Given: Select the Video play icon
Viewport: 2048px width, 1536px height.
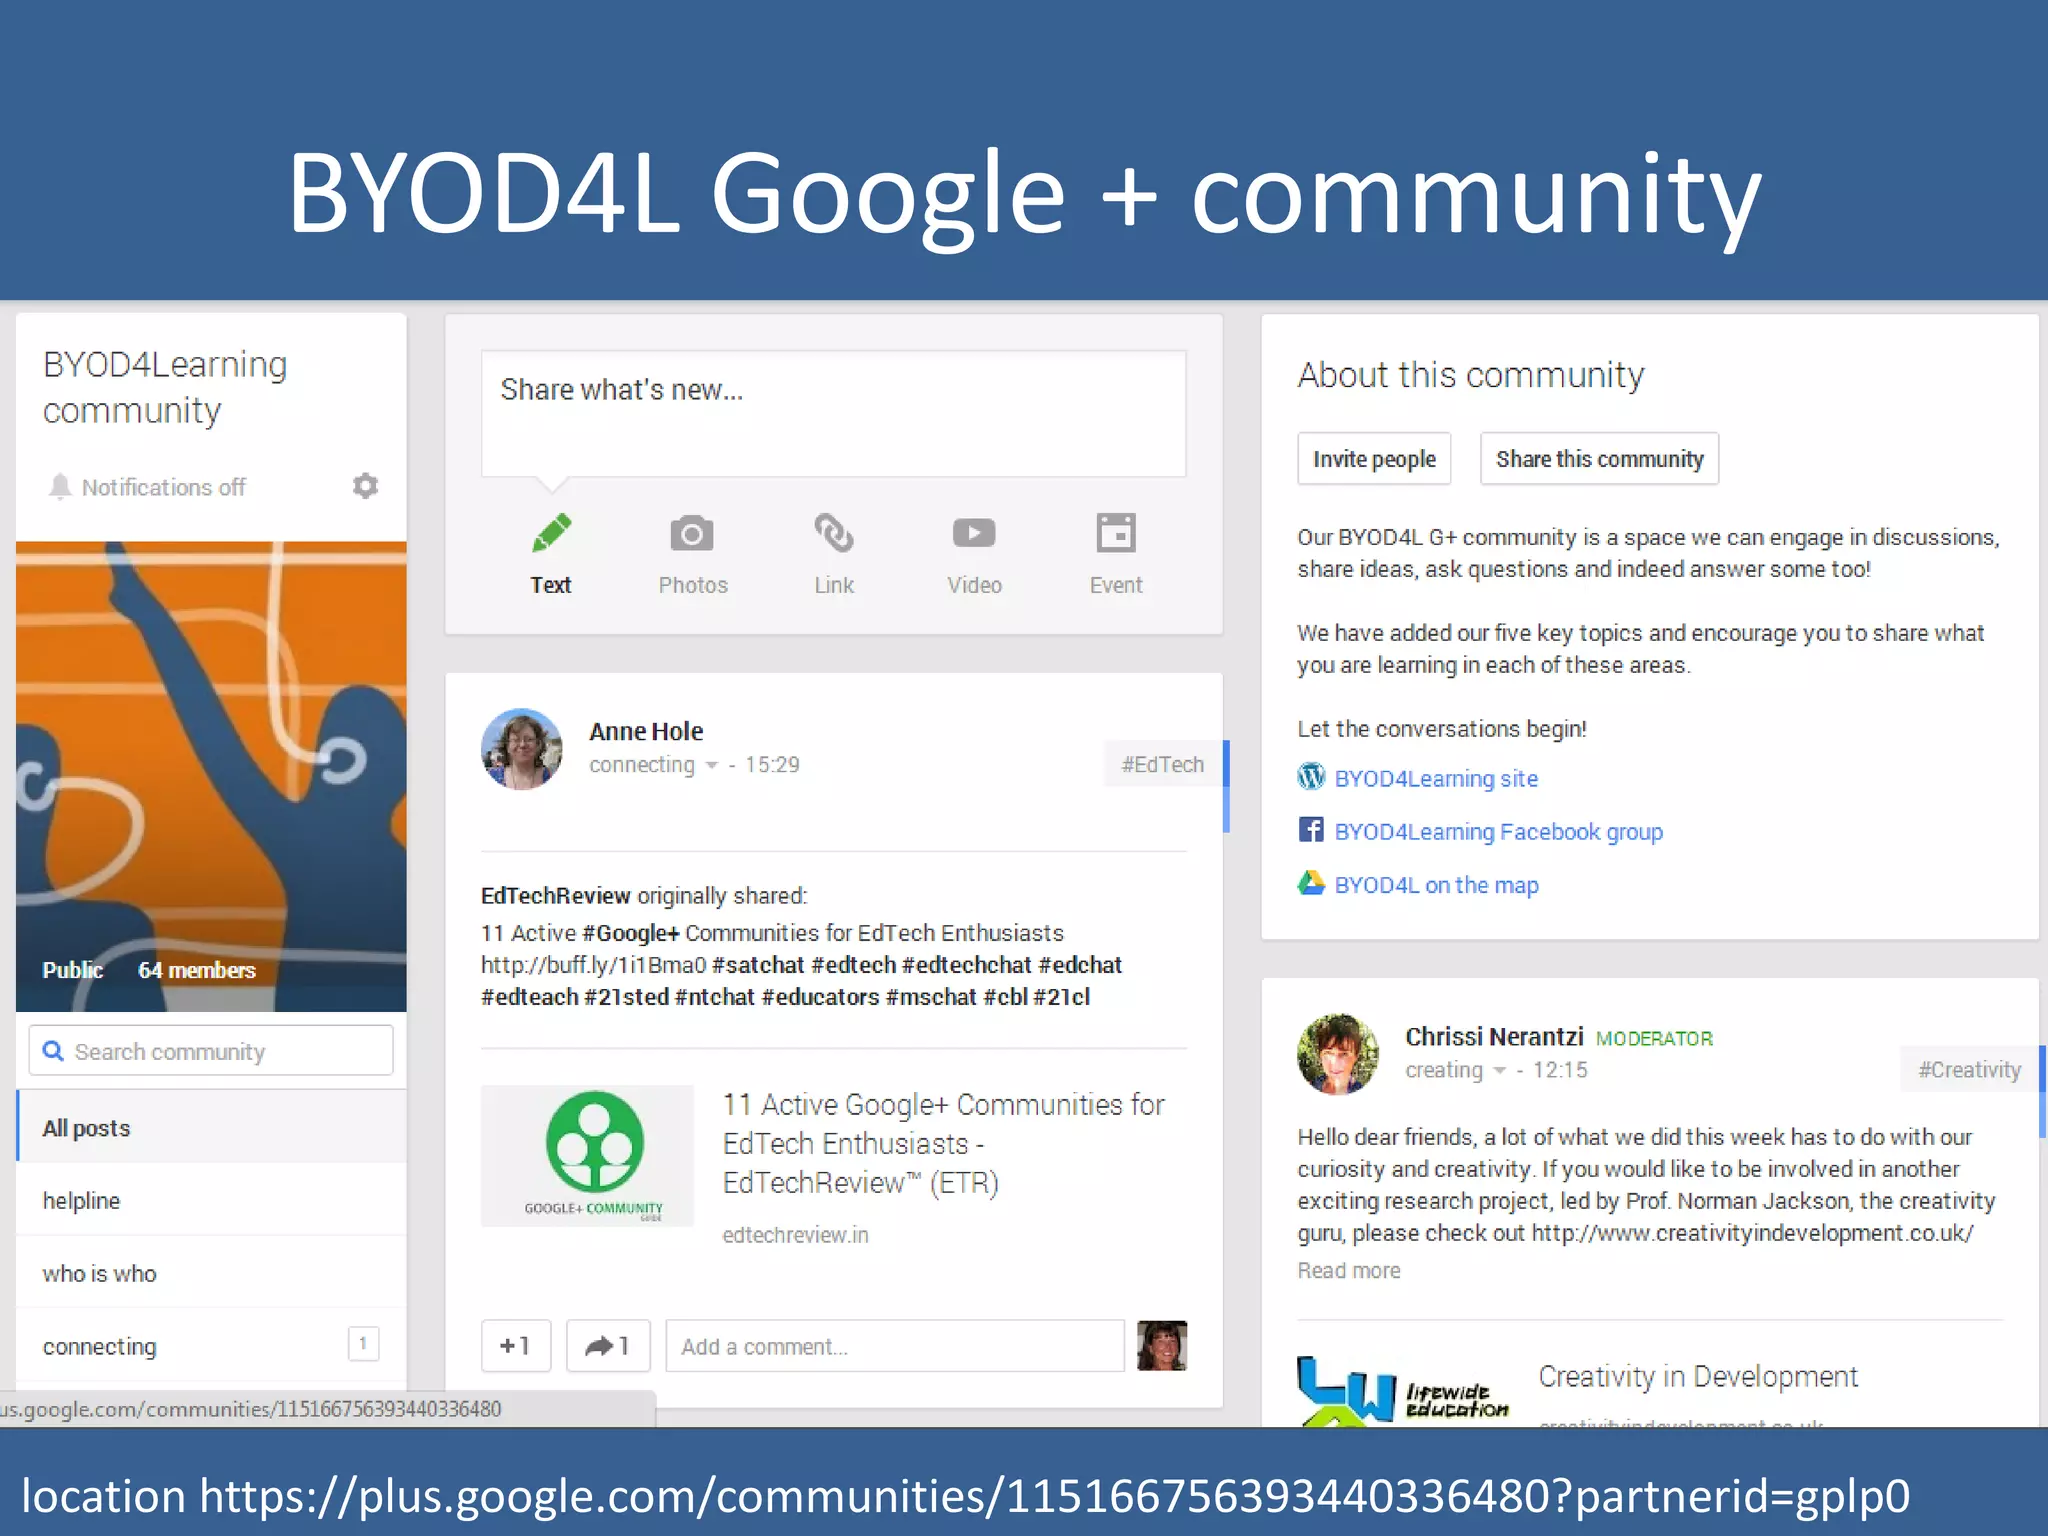Looking at the screenshot, I should tap(974, 533).
